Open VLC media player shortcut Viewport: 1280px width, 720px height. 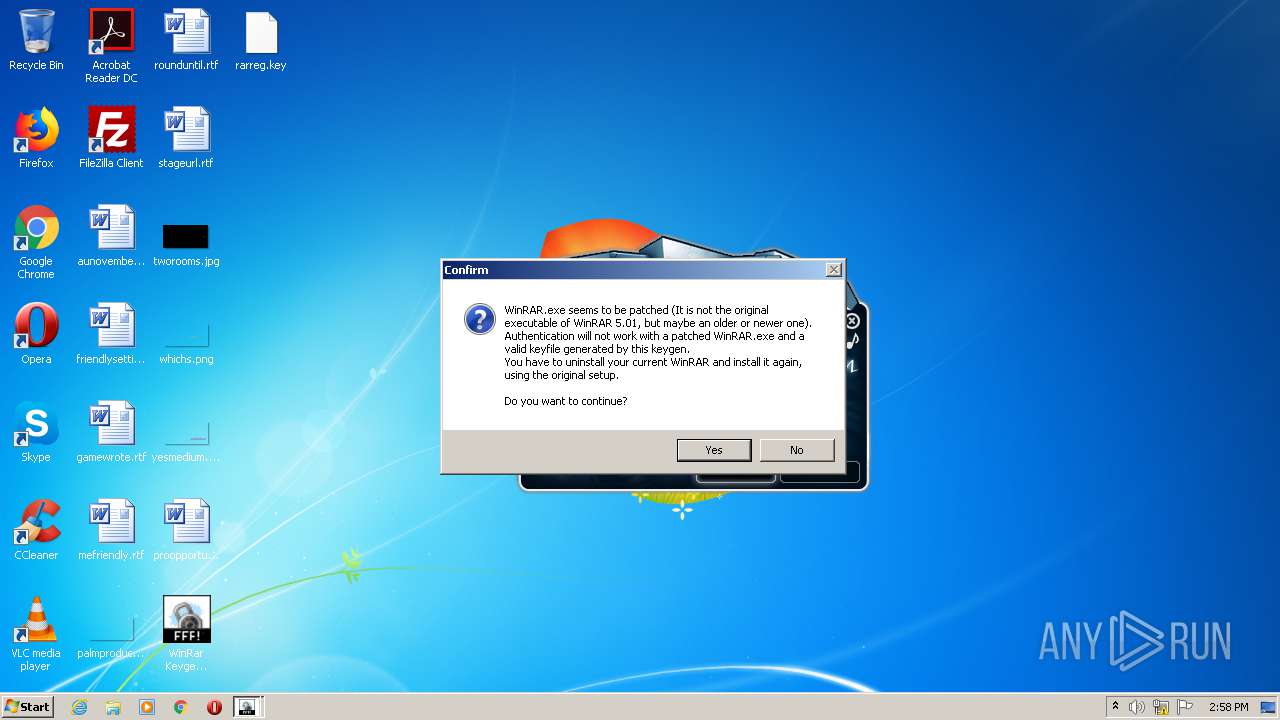tap(36, 635)
